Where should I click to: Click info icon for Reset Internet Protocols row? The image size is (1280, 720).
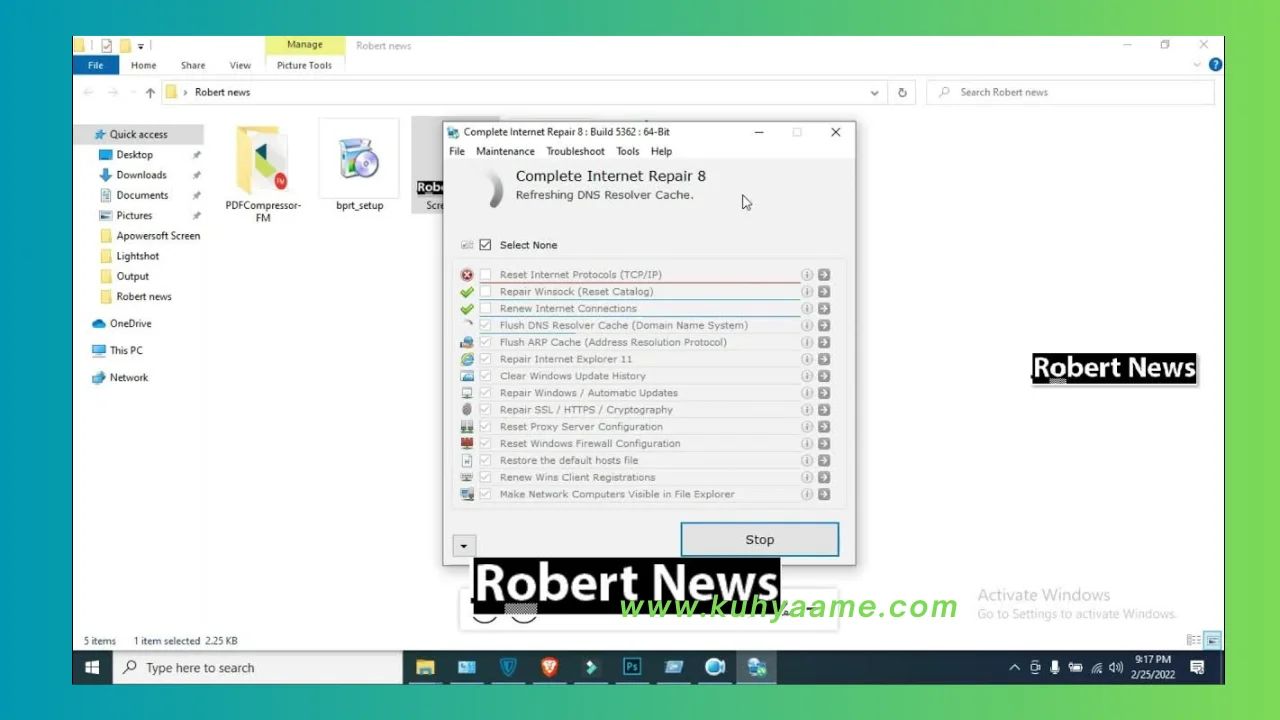click(x=807, y=275)
